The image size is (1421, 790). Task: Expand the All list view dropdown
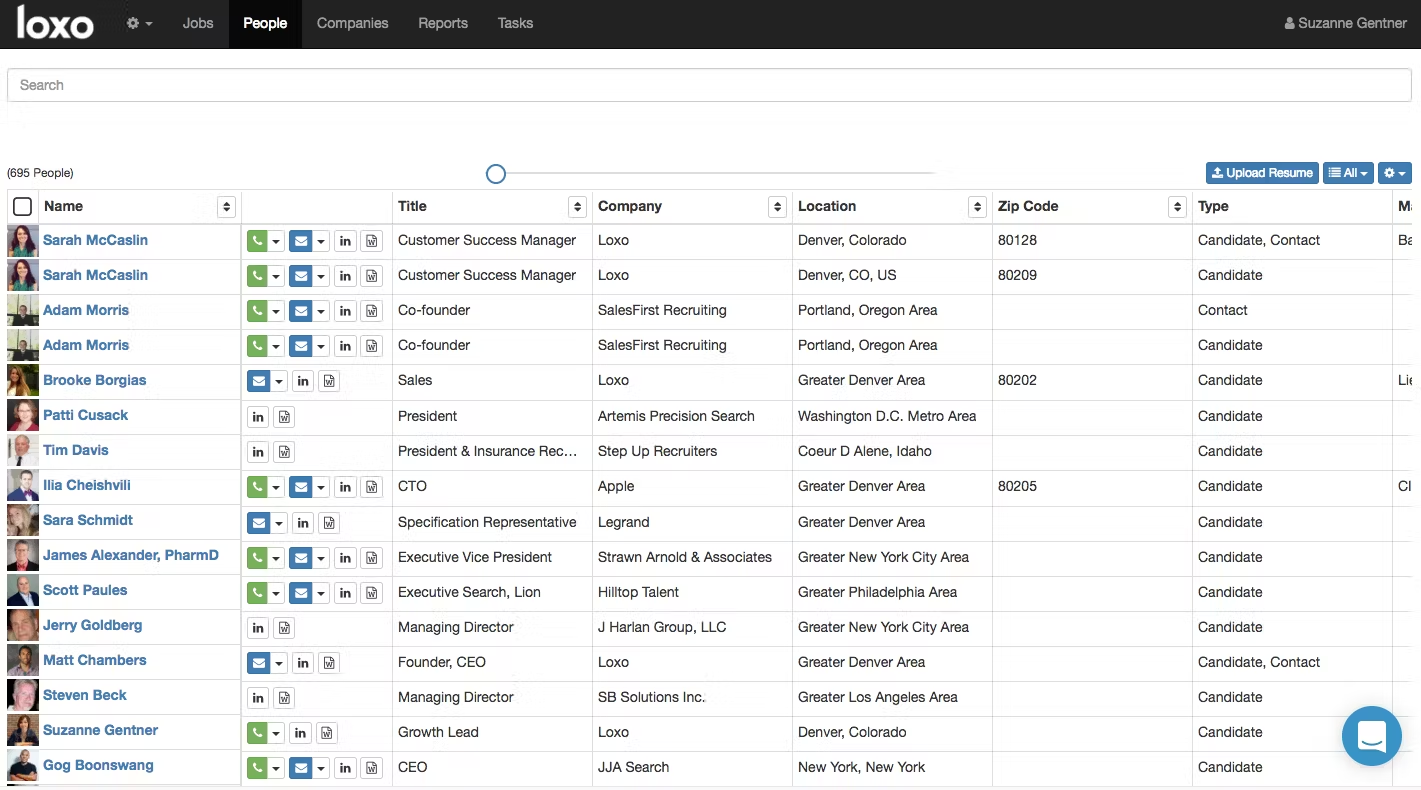[x=1348, y=173]
